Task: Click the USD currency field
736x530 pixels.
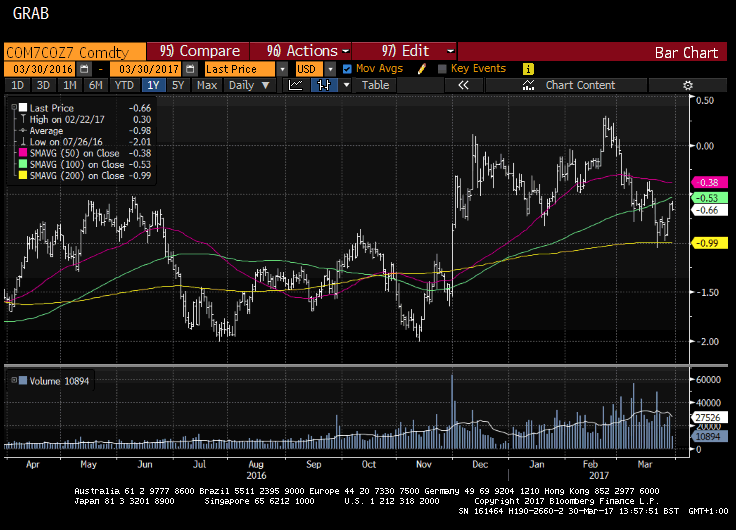Action: [309, 69]
